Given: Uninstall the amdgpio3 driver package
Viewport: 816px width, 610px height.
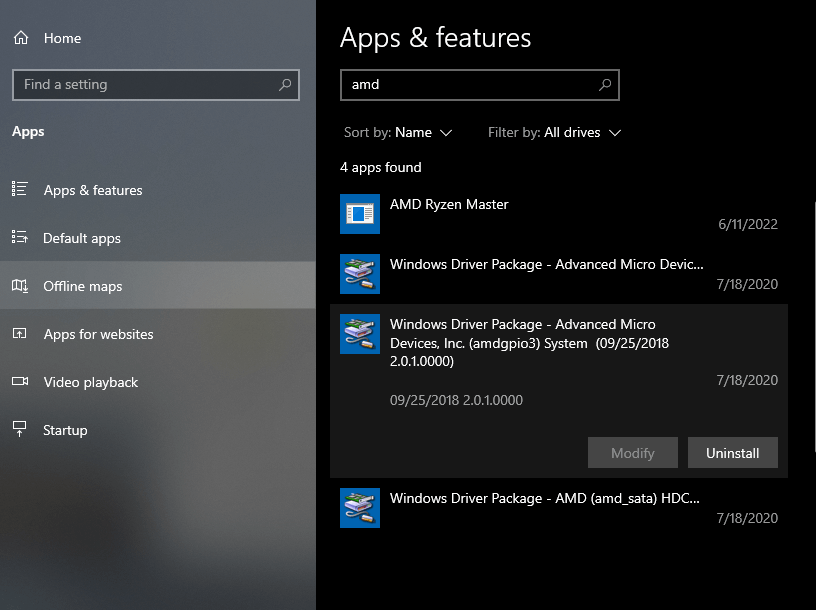Looking at the screenshot, I should (733, 453).
